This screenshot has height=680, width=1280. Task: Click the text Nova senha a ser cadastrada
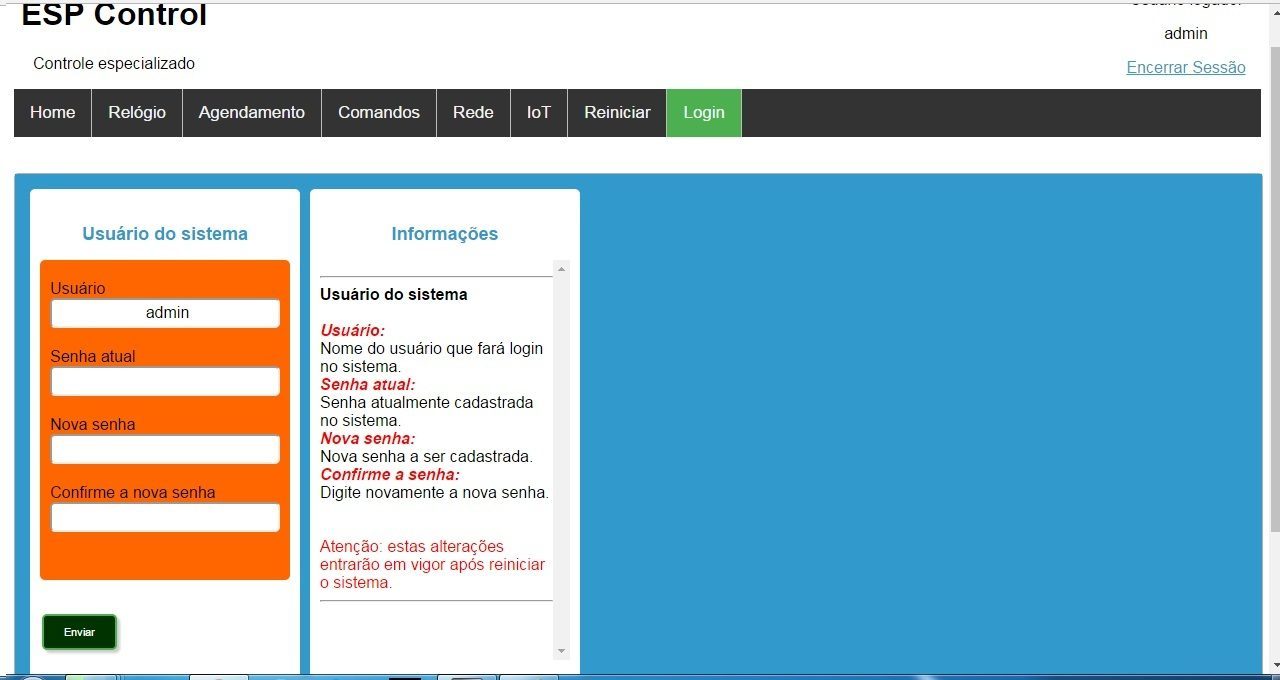426,456
